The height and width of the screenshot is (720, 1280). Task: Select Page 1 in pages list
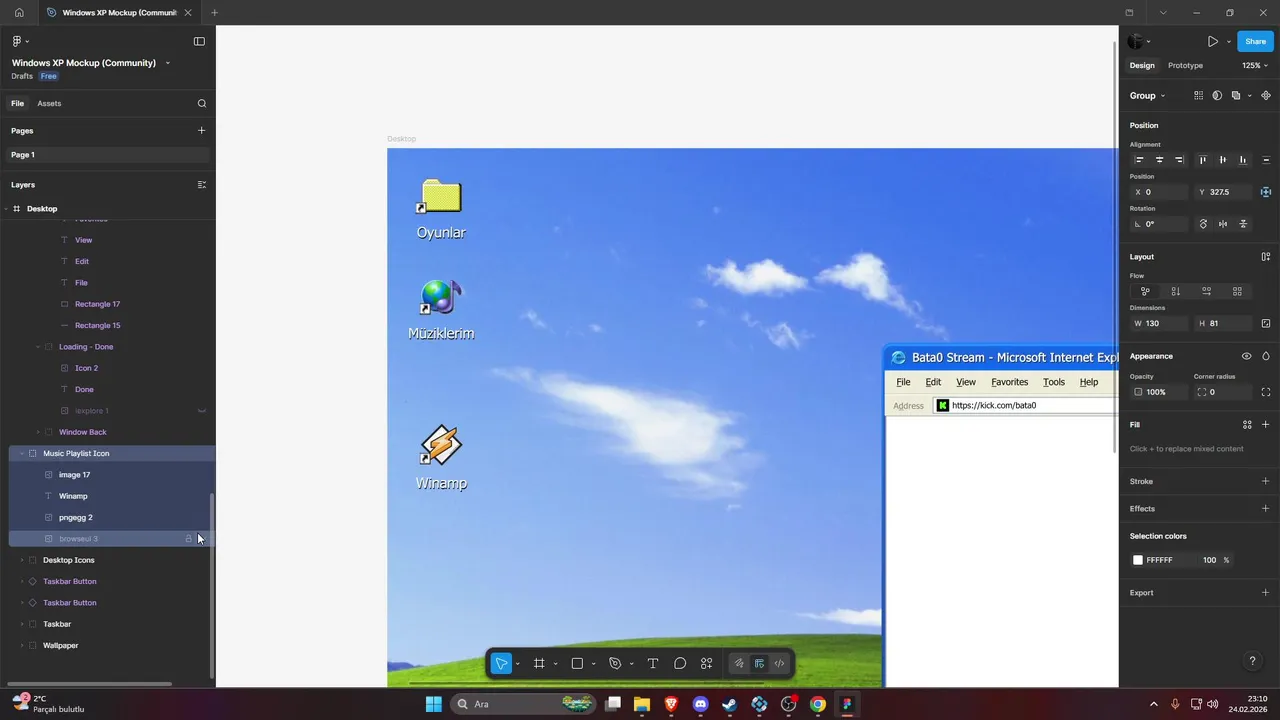108,155
